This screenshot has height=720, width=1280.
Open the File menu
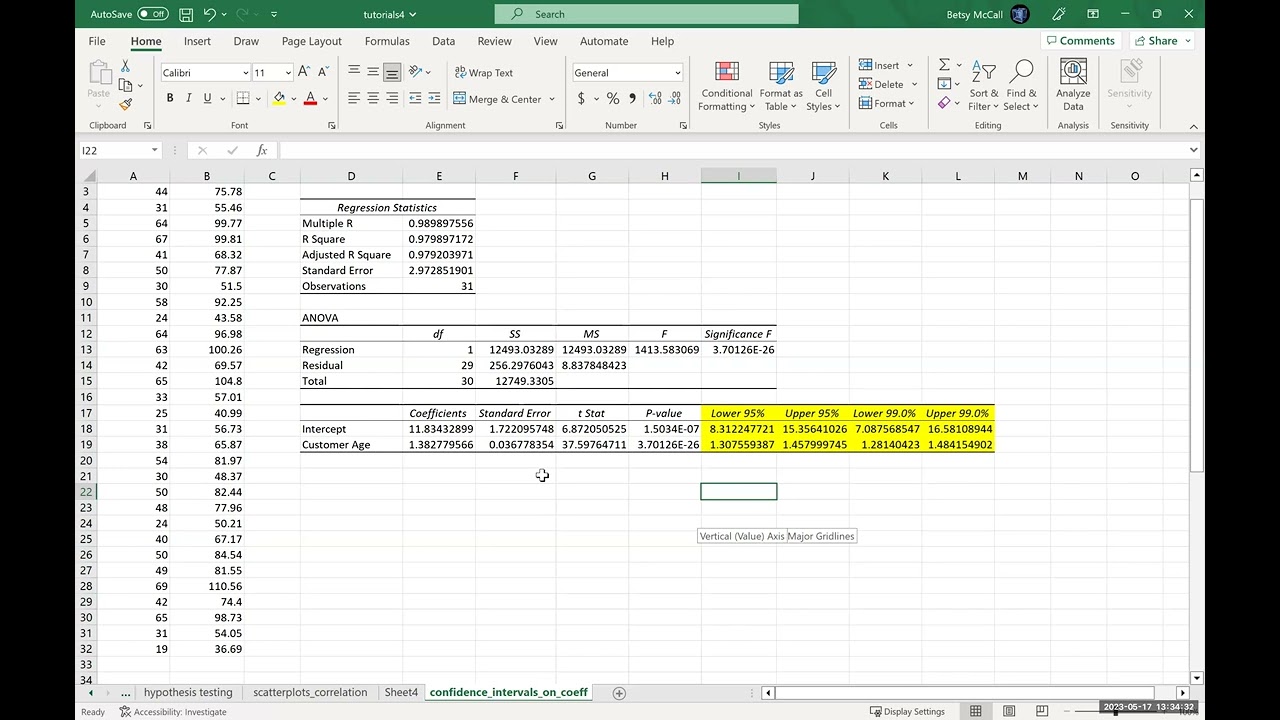[x=97, y=41]
